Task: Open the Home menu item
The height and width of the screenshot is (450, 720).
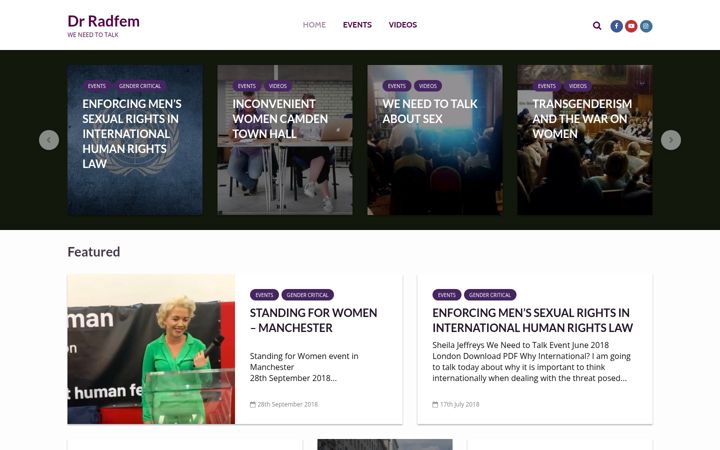Action: [x=314, y=25]
